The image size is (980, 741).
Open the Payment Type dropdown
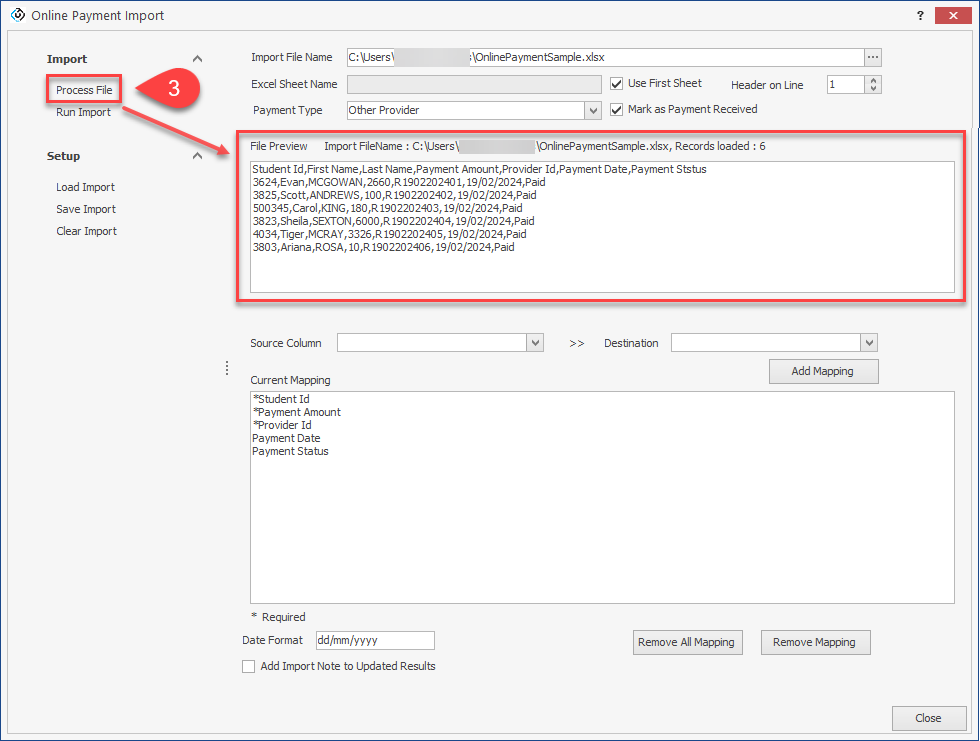[x=593, y=110]
